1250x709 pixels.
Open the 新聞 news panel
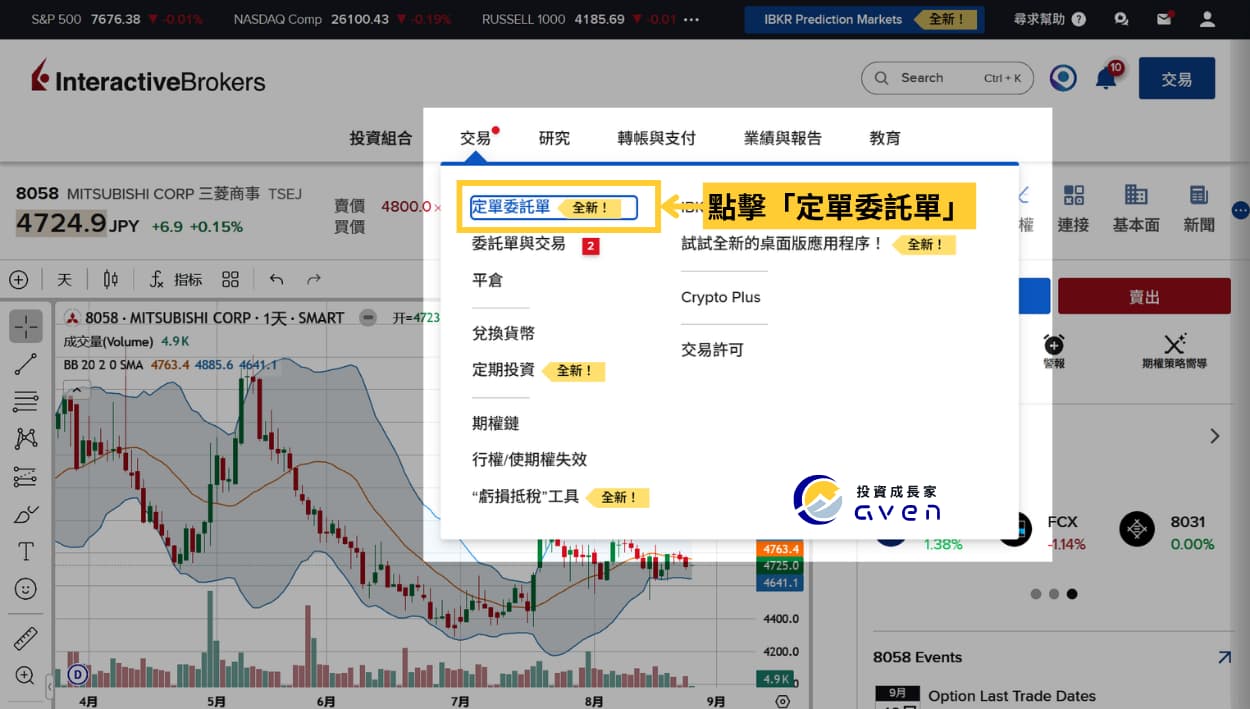[1199, 208]
